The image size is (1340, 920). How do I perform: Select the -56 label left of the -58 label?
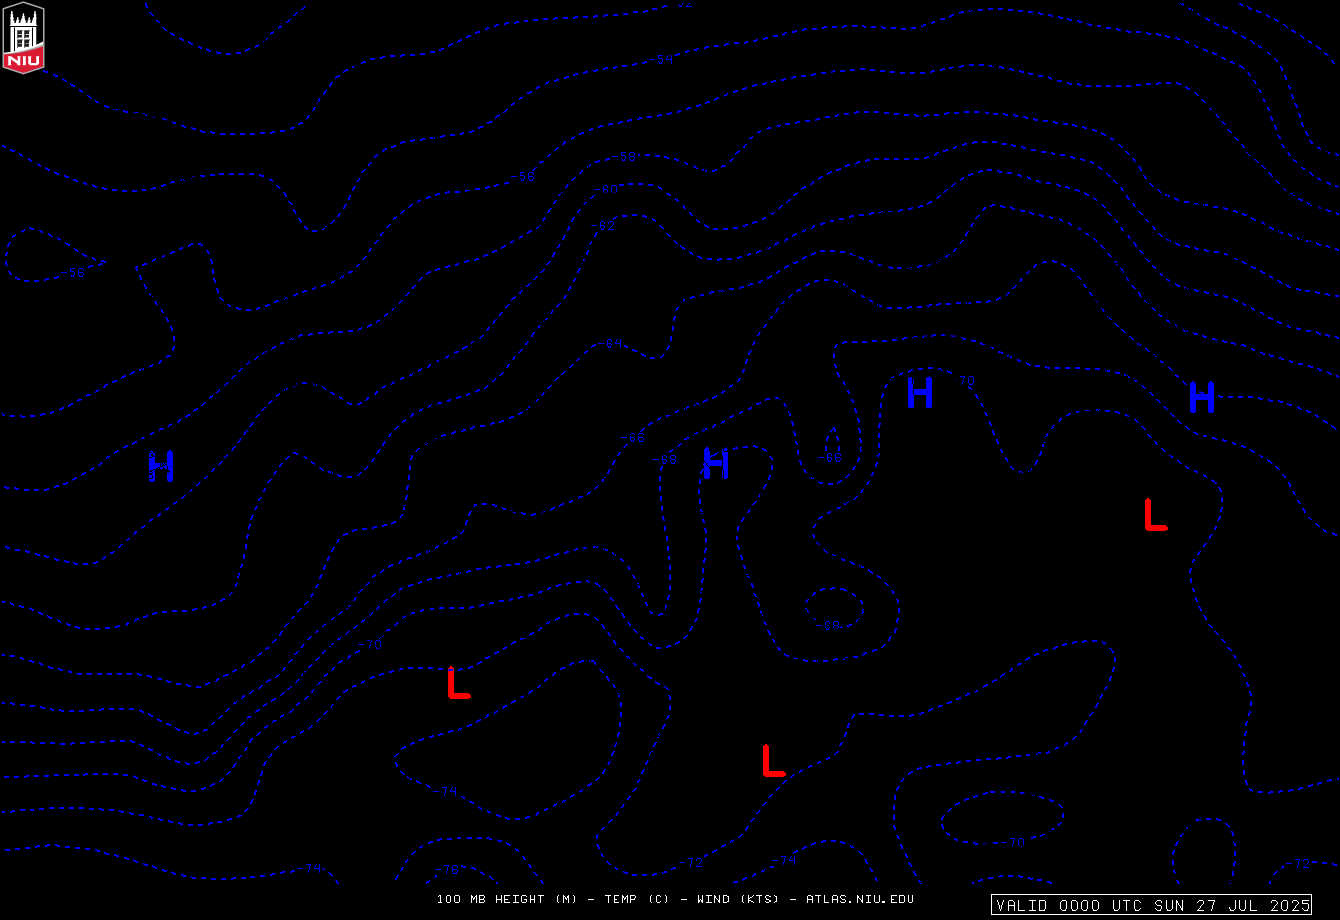click(x=524, y=177)
